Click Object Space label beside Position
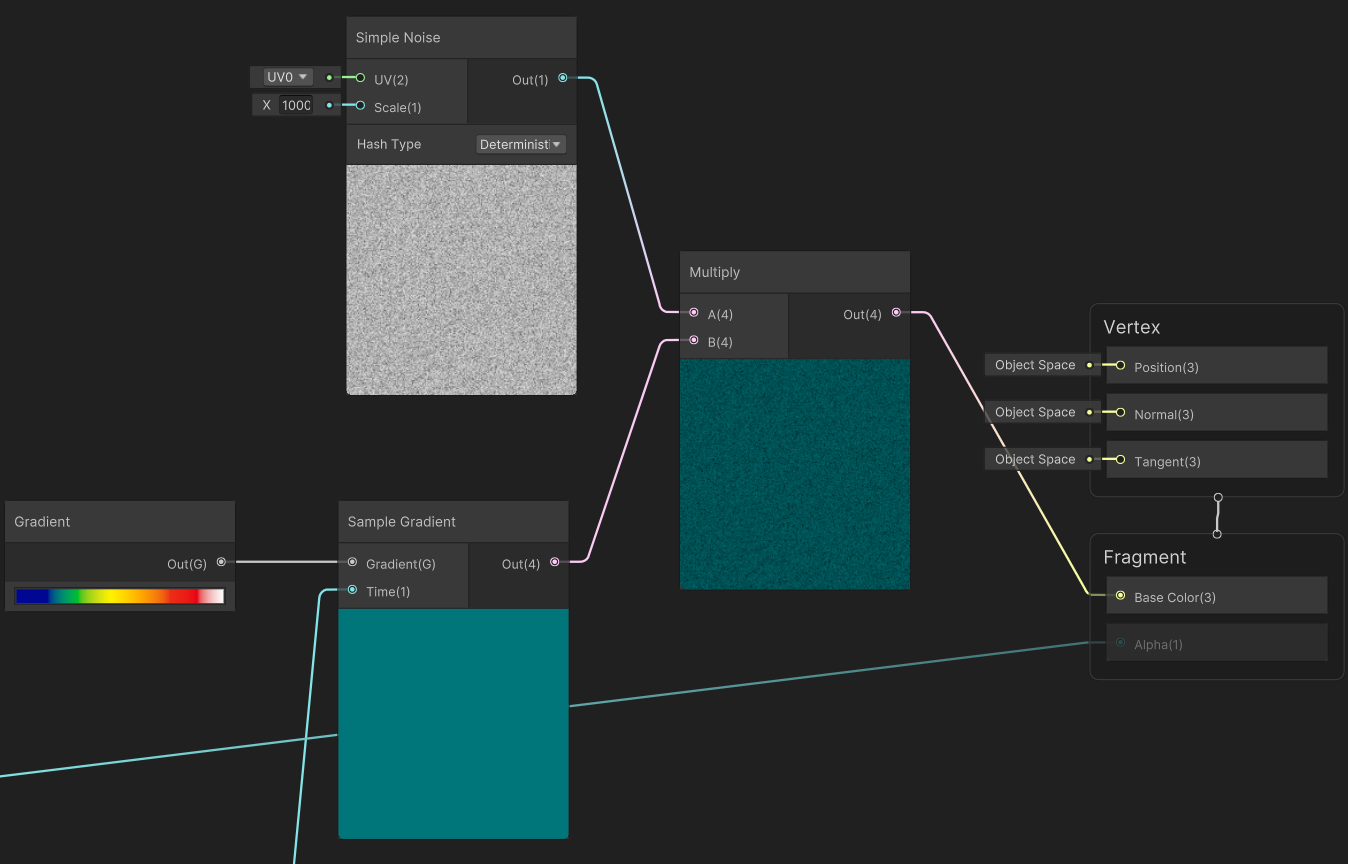 click(x=1035, y=365)
